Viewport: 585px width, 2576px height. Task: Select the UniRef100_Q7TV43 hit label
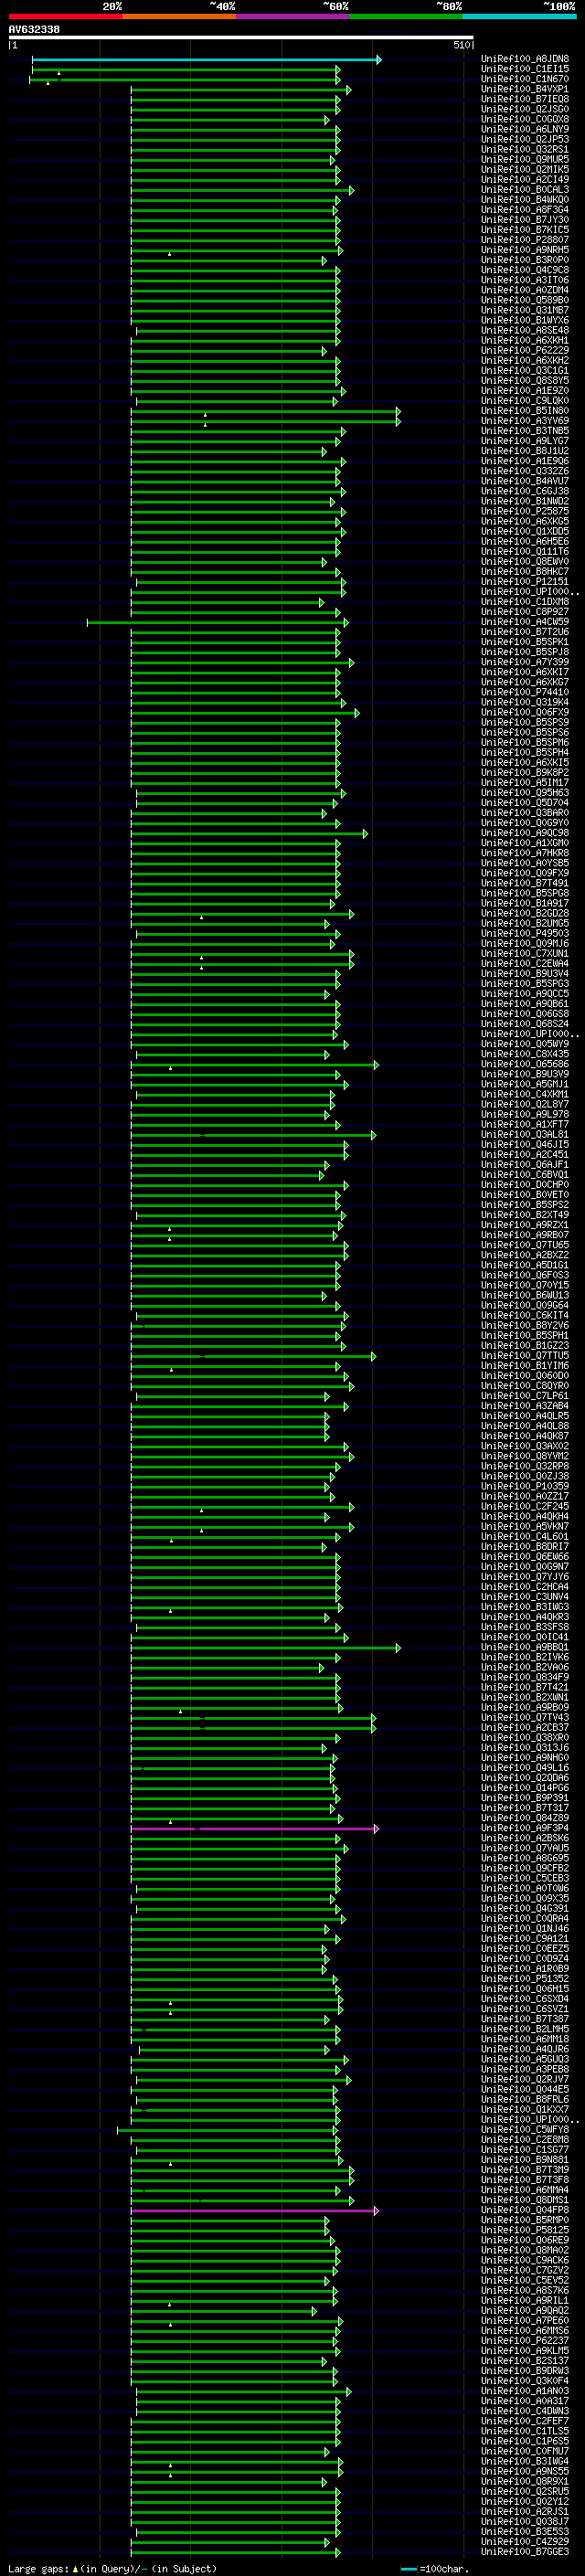click(x=525, y=1718)
